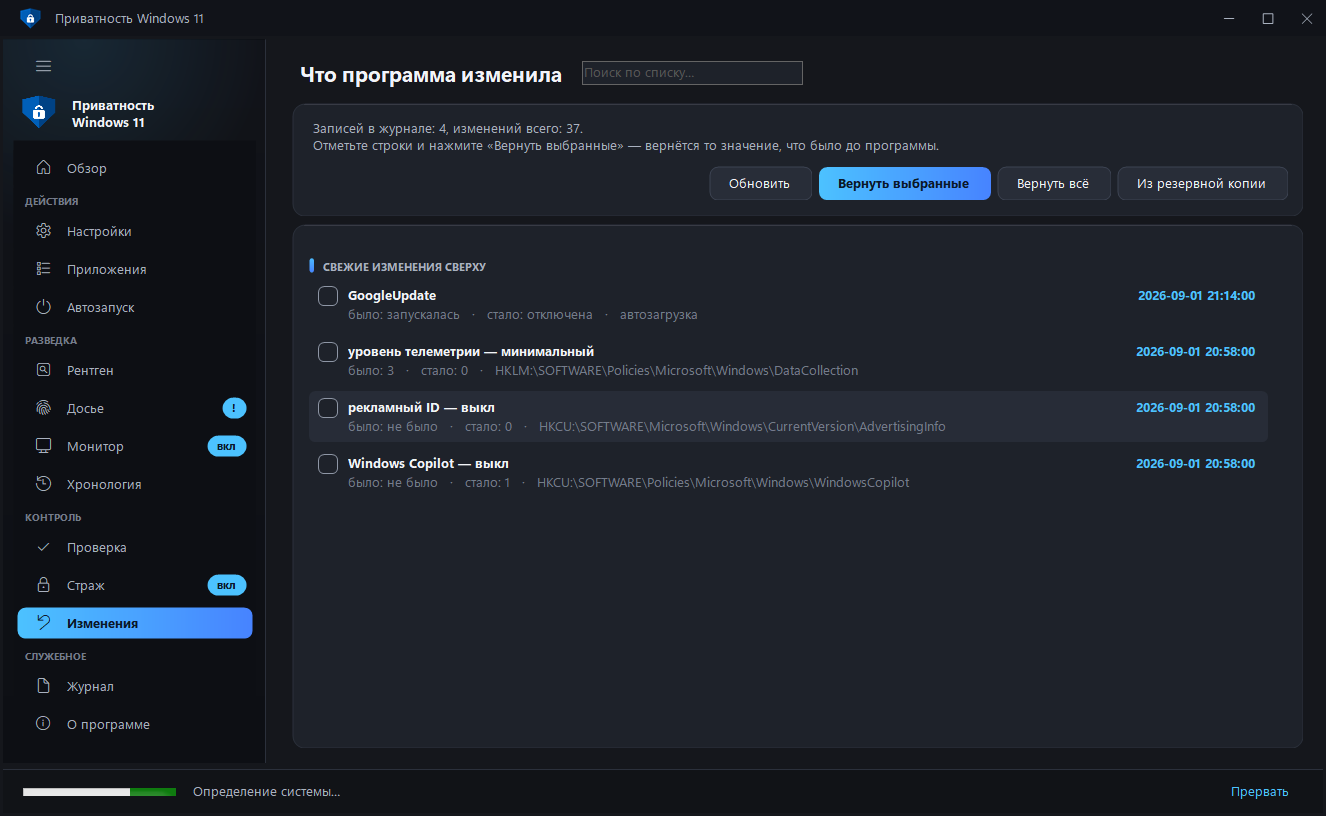Click the document icon for Журнал
Viewport: 1326px width, 816px height.
click(x=43, y=686)
